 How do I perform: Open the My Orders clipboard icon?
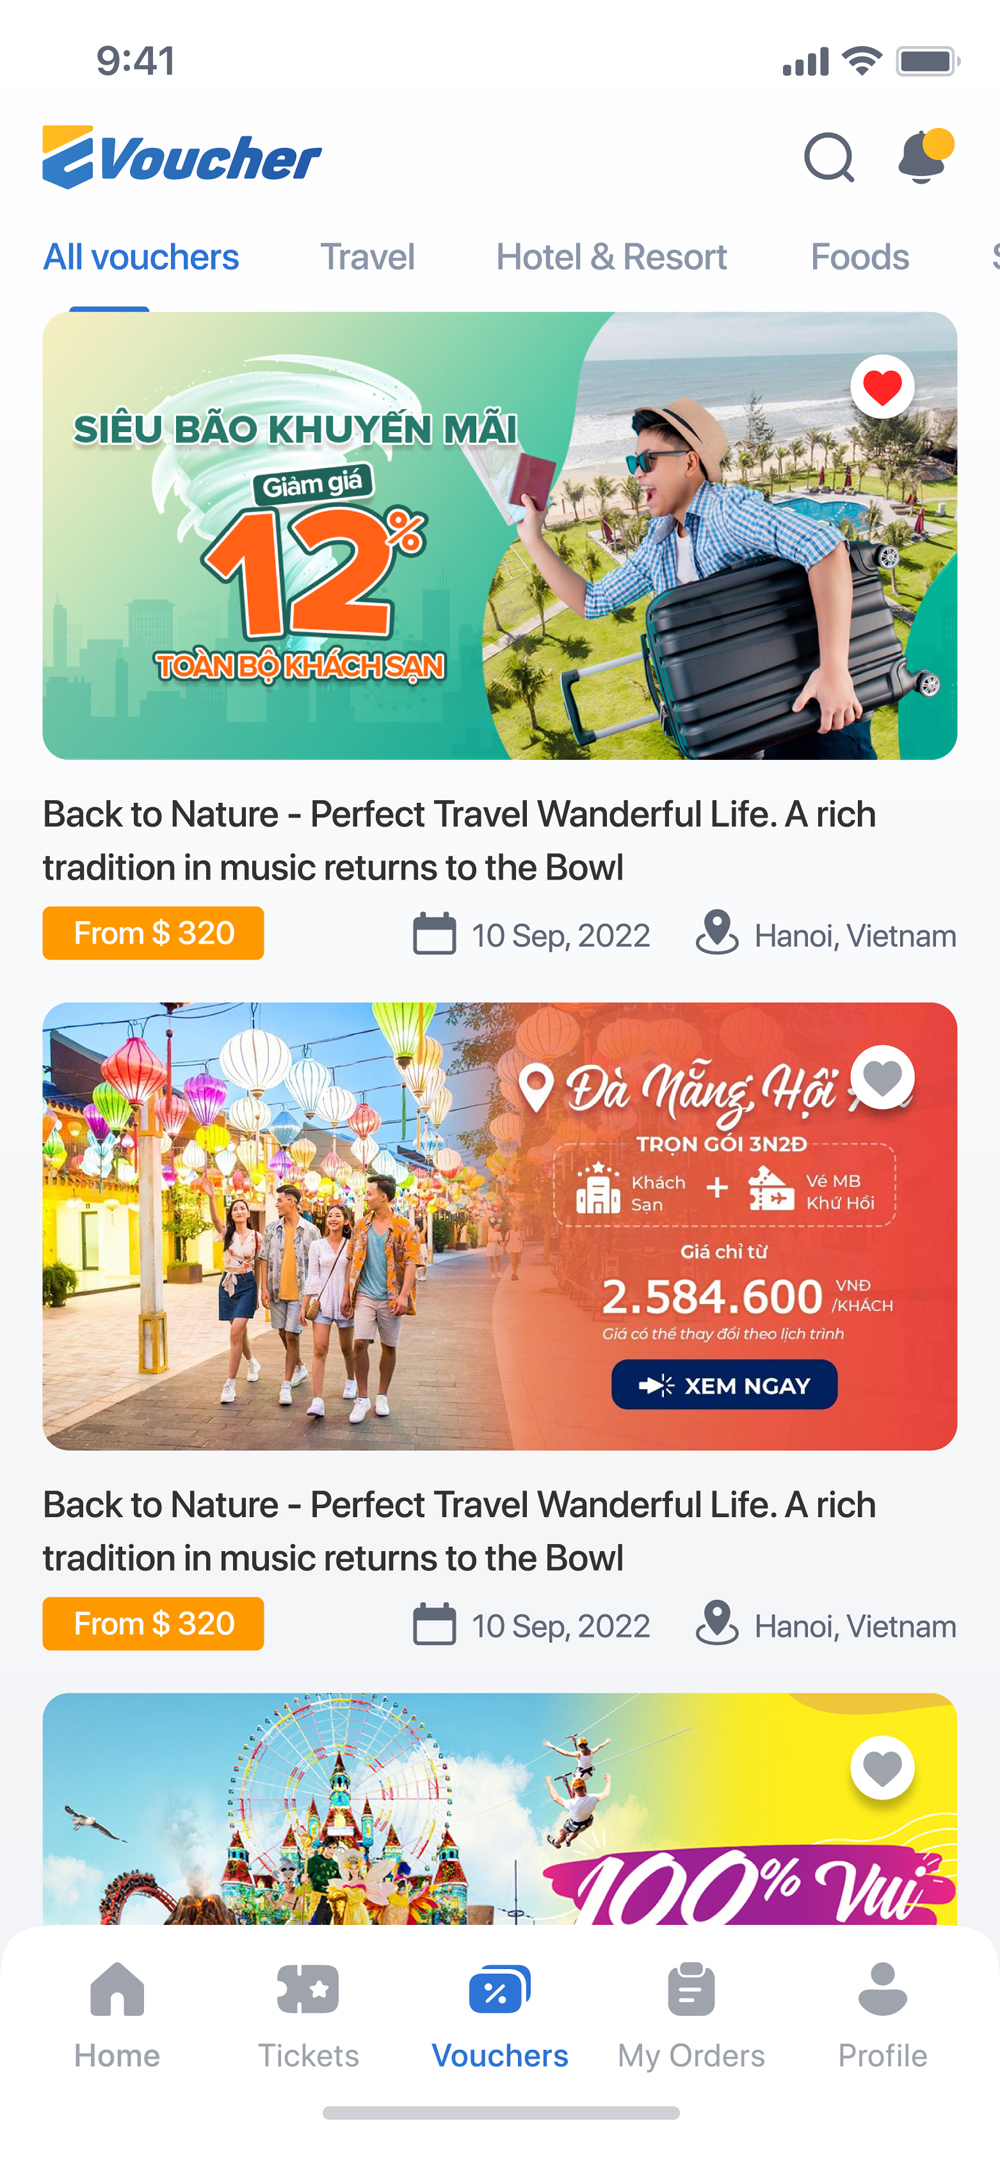pos(691,1989)
